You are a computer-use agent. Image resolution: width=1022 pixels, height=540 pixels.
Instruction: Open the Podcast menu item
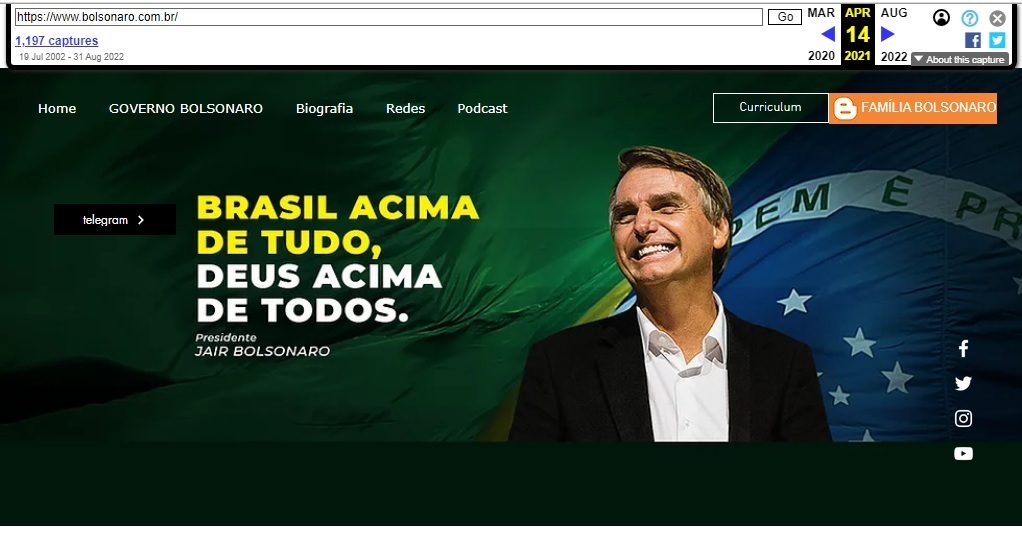click(x=482, y=109)
